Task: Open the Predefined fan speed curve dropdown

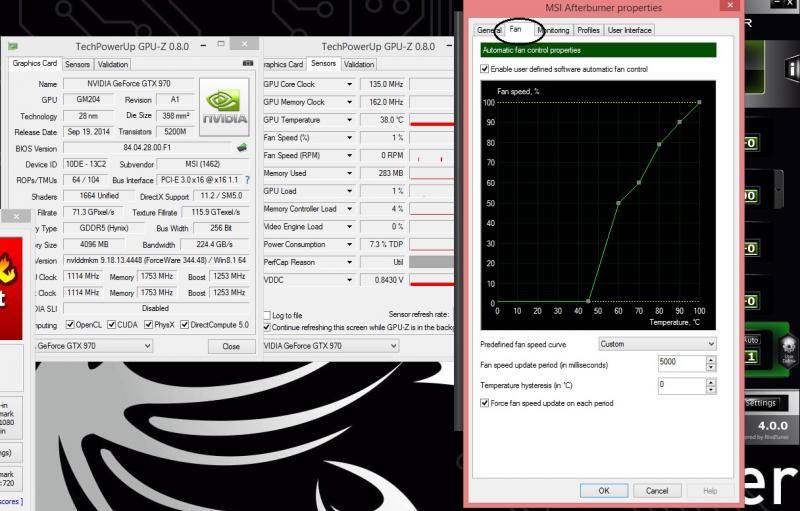Action: pyautogui.click(x=657, y=344)
